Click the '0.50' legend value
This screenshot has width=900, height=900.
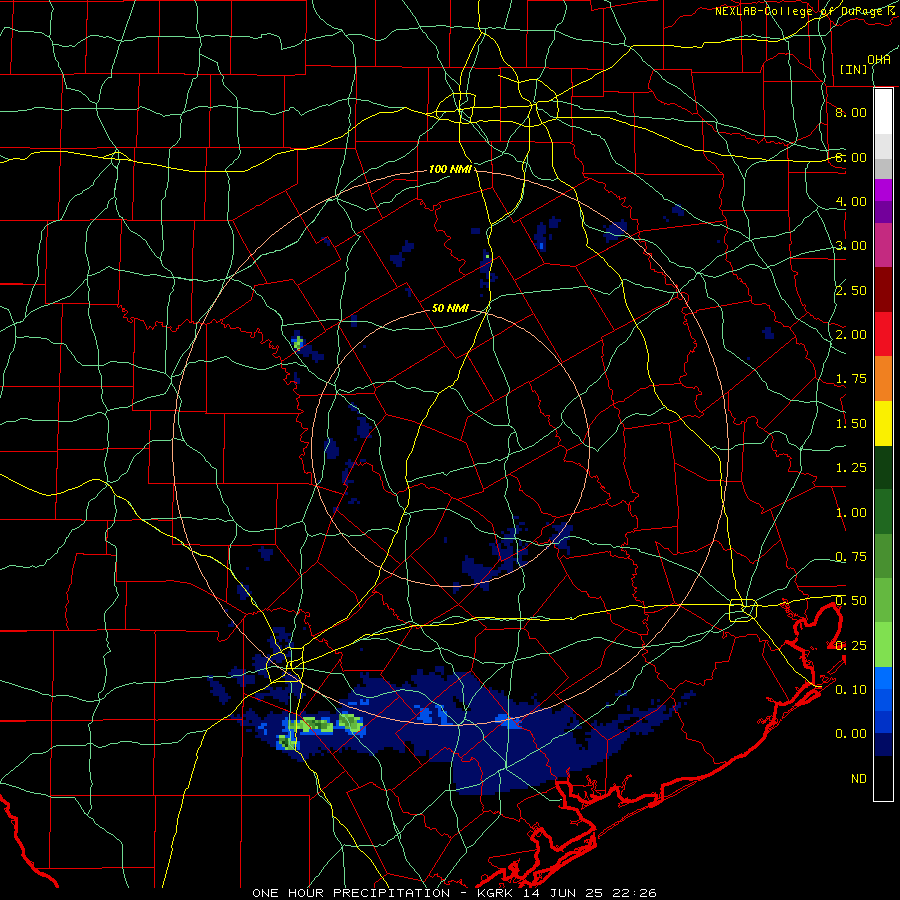click(851, 601)
